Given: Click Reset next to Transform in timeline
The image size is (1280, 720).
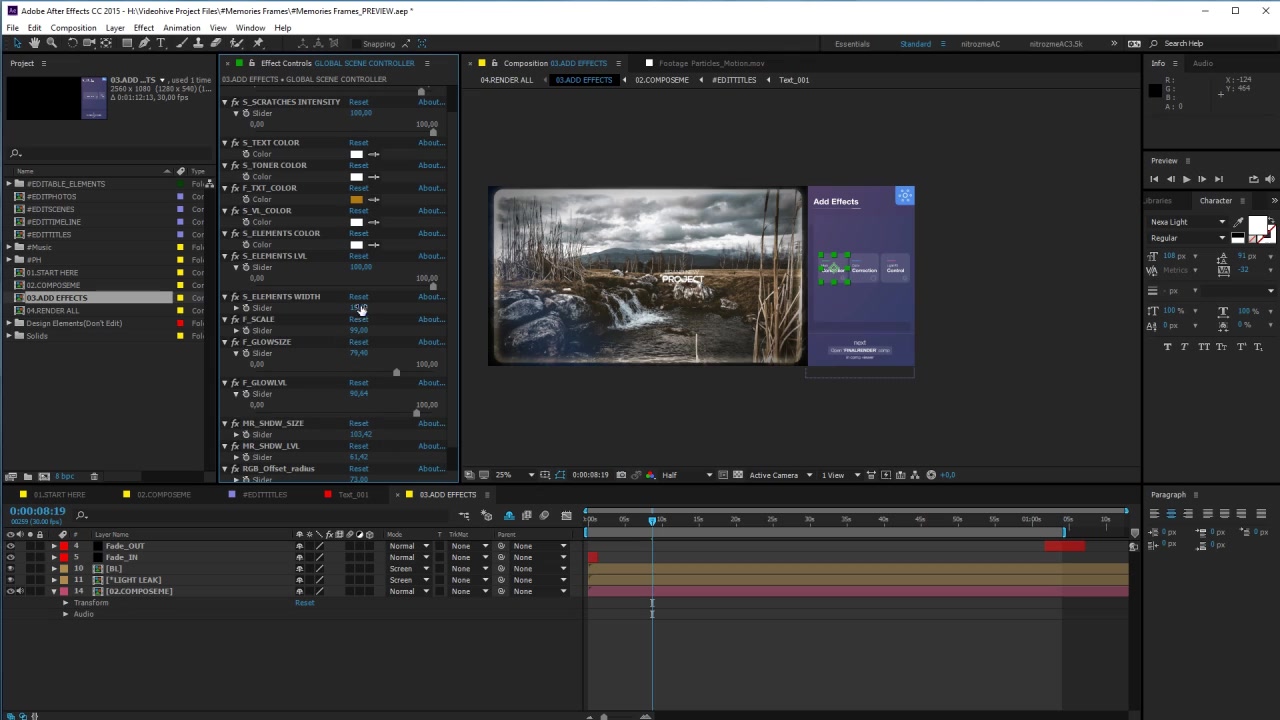Looking at the screenshot, I should coord(305,603).
